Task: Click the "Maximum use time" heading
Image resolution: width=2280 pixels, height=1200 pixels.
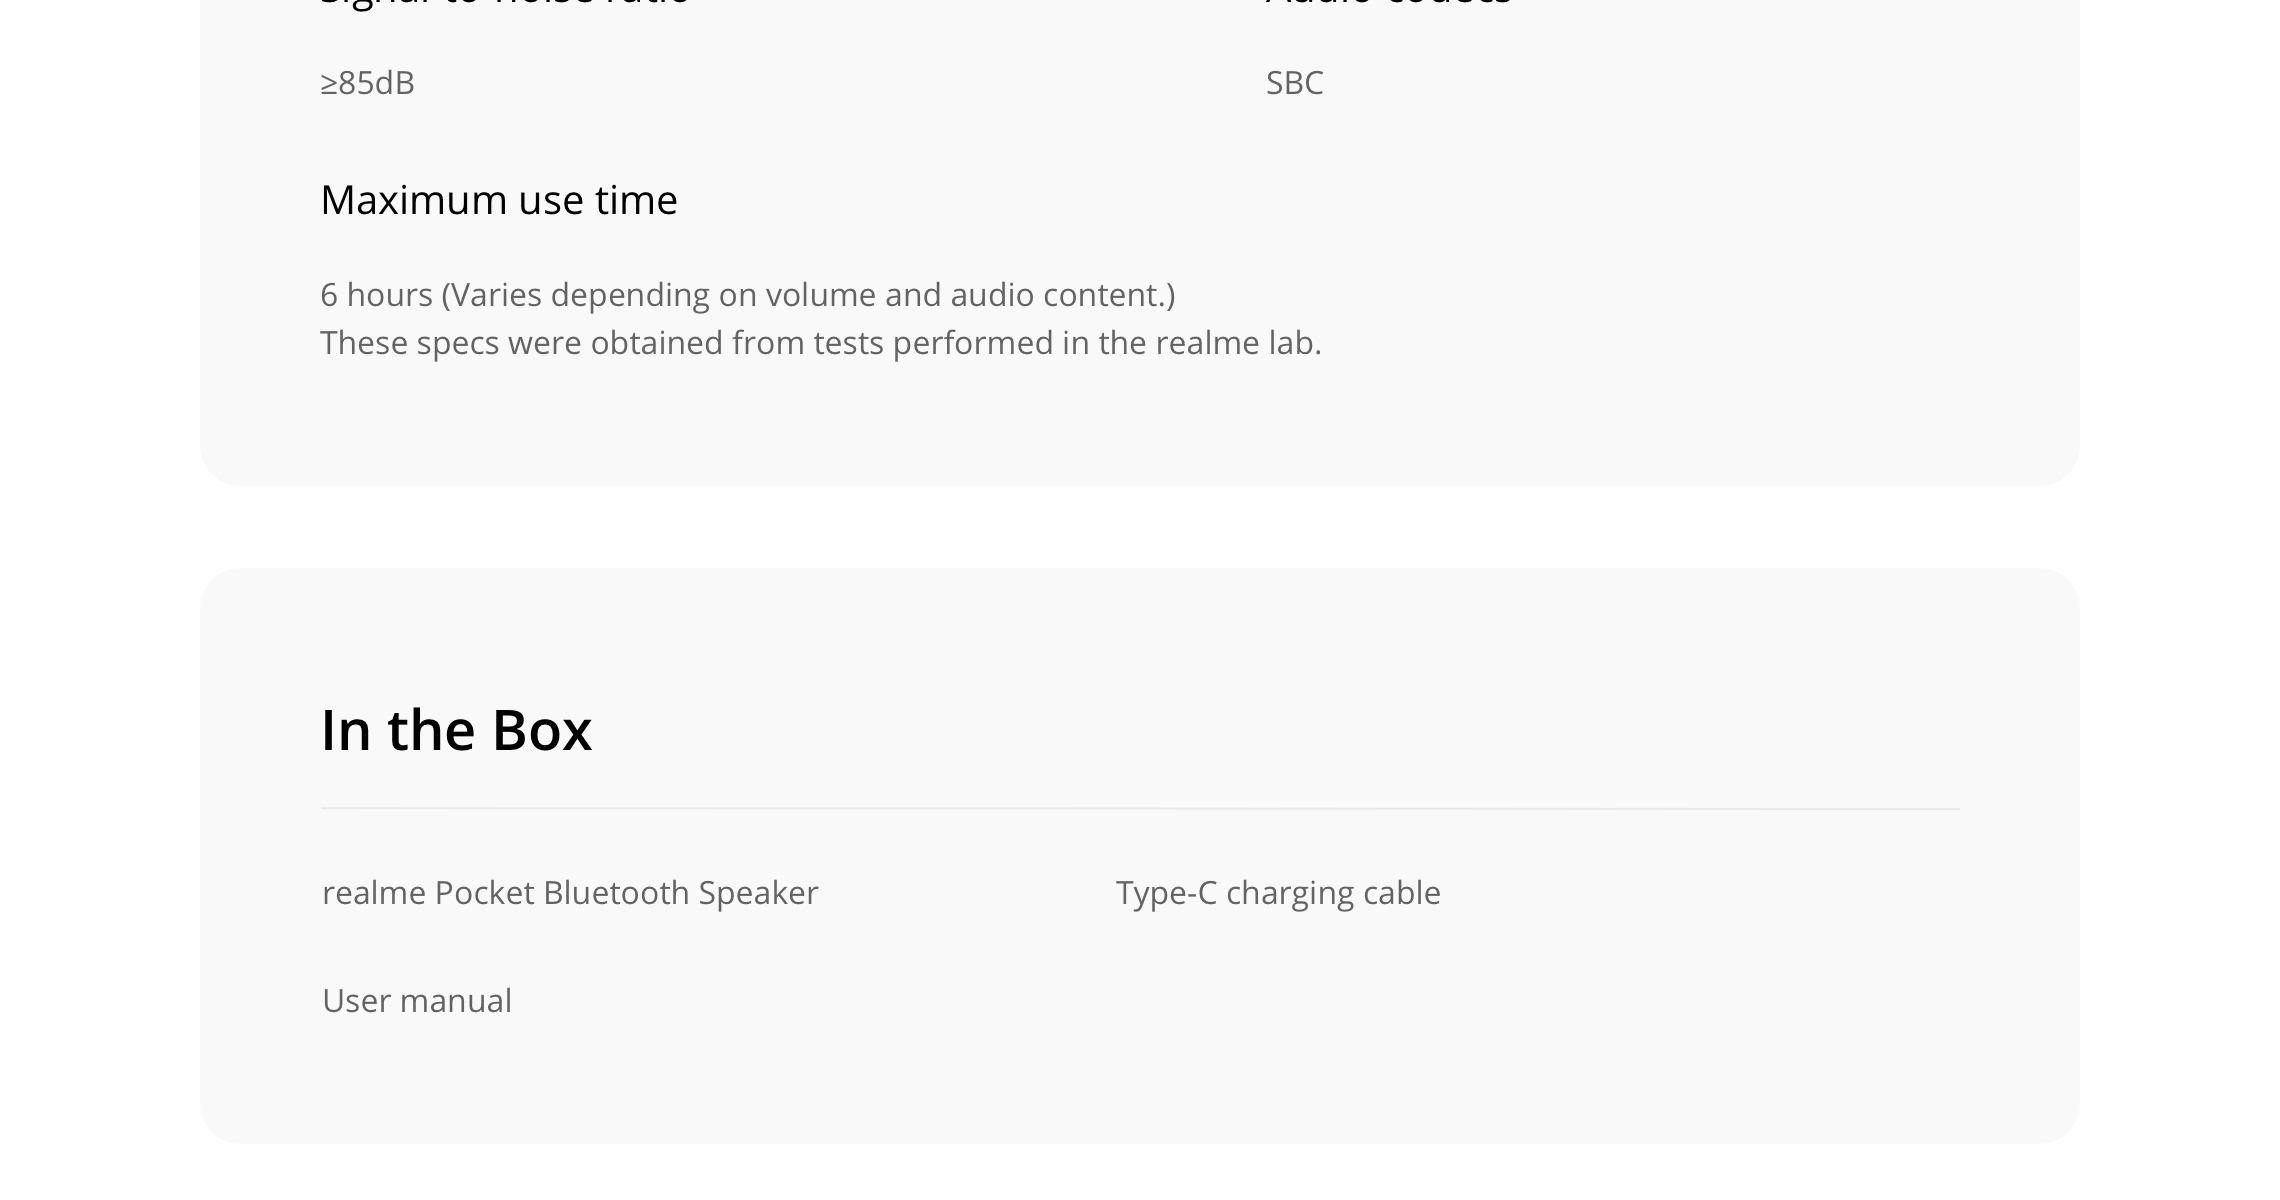Action: (499, 200)
